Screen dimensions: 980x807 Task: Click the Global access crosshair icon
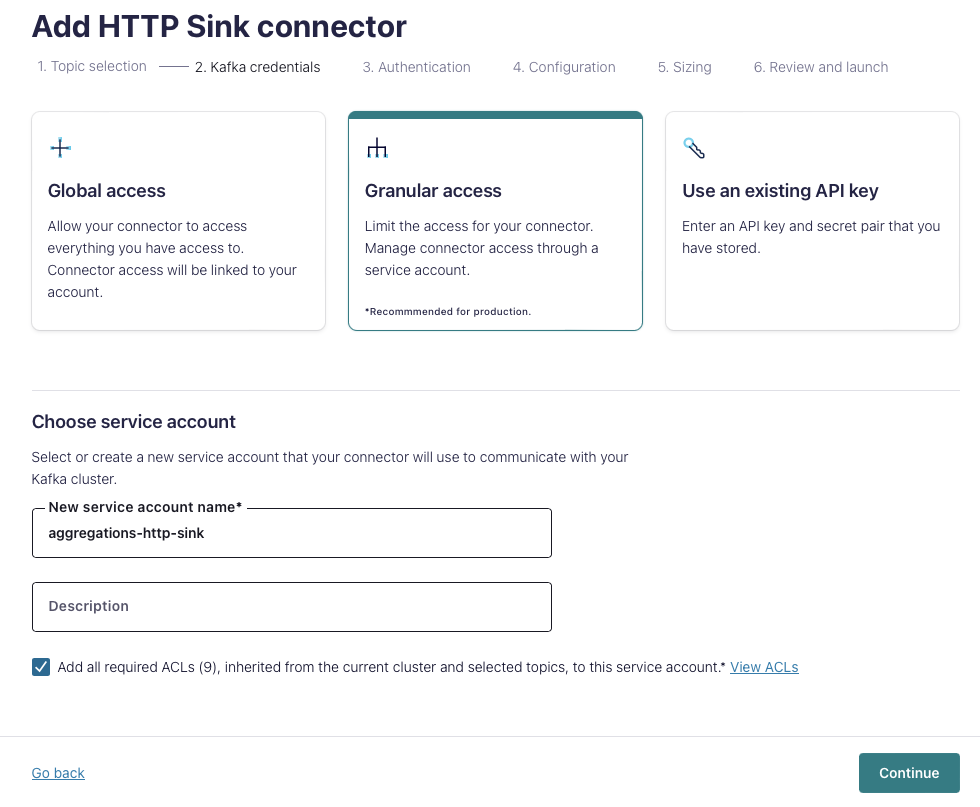pyautogui.click(x=60, y=148)
